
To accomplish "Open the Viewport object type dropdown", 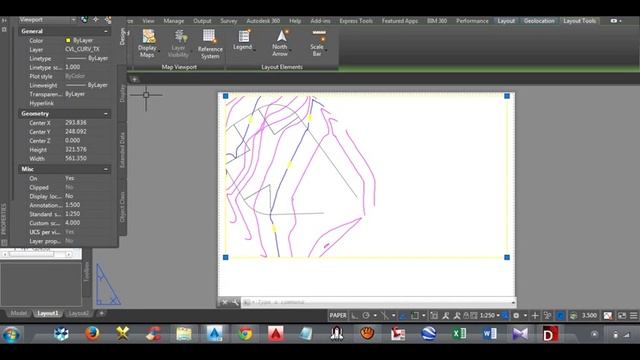I will [73, 20].
